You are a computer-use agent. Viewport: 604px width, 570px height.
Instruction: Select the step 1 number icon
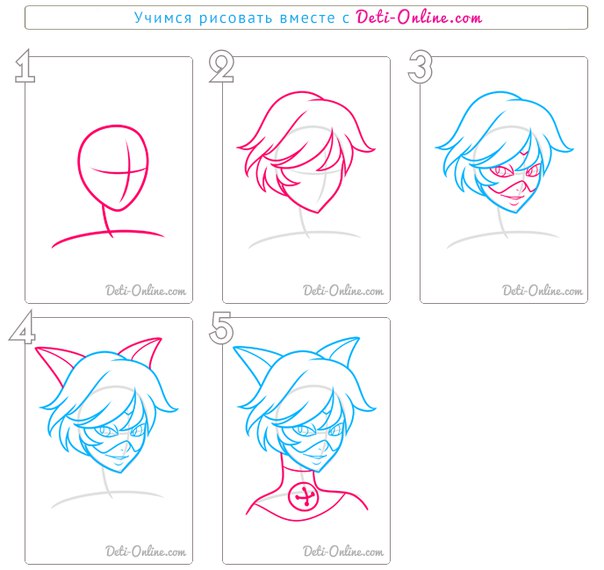coord(25,66)
